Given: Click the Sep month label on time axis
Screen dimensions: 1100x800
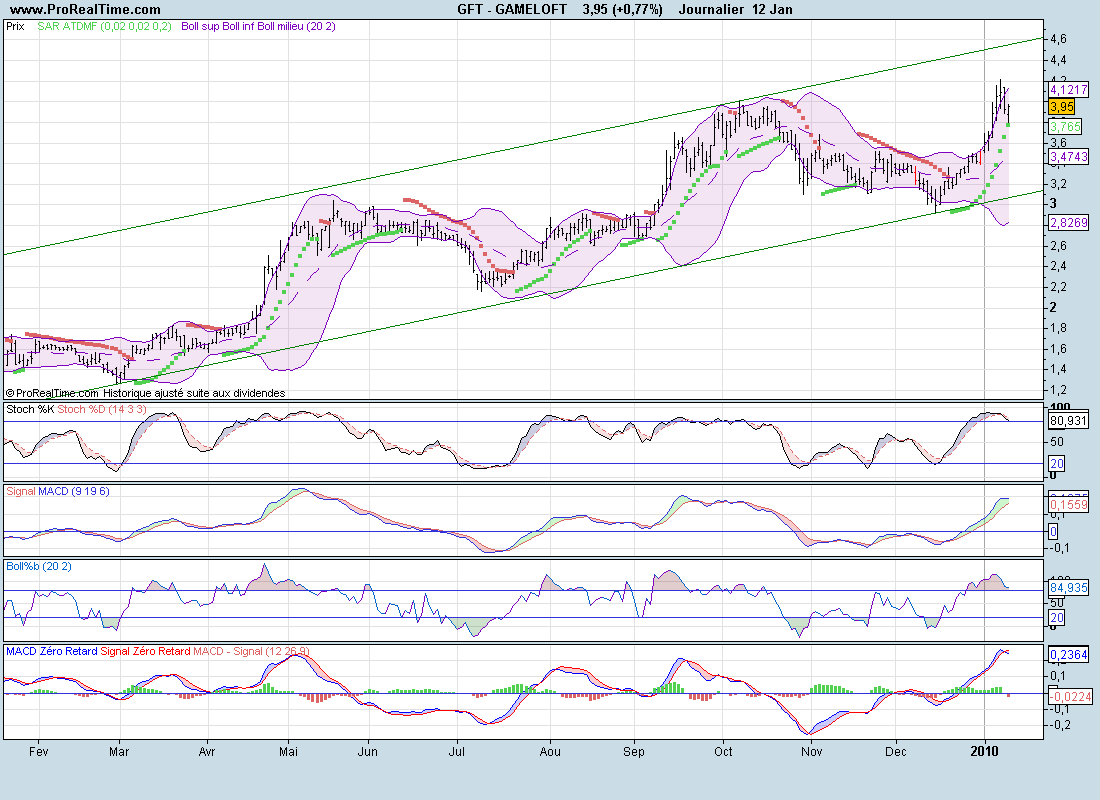Looking at the screenshot, I should (x=633, y=752).
